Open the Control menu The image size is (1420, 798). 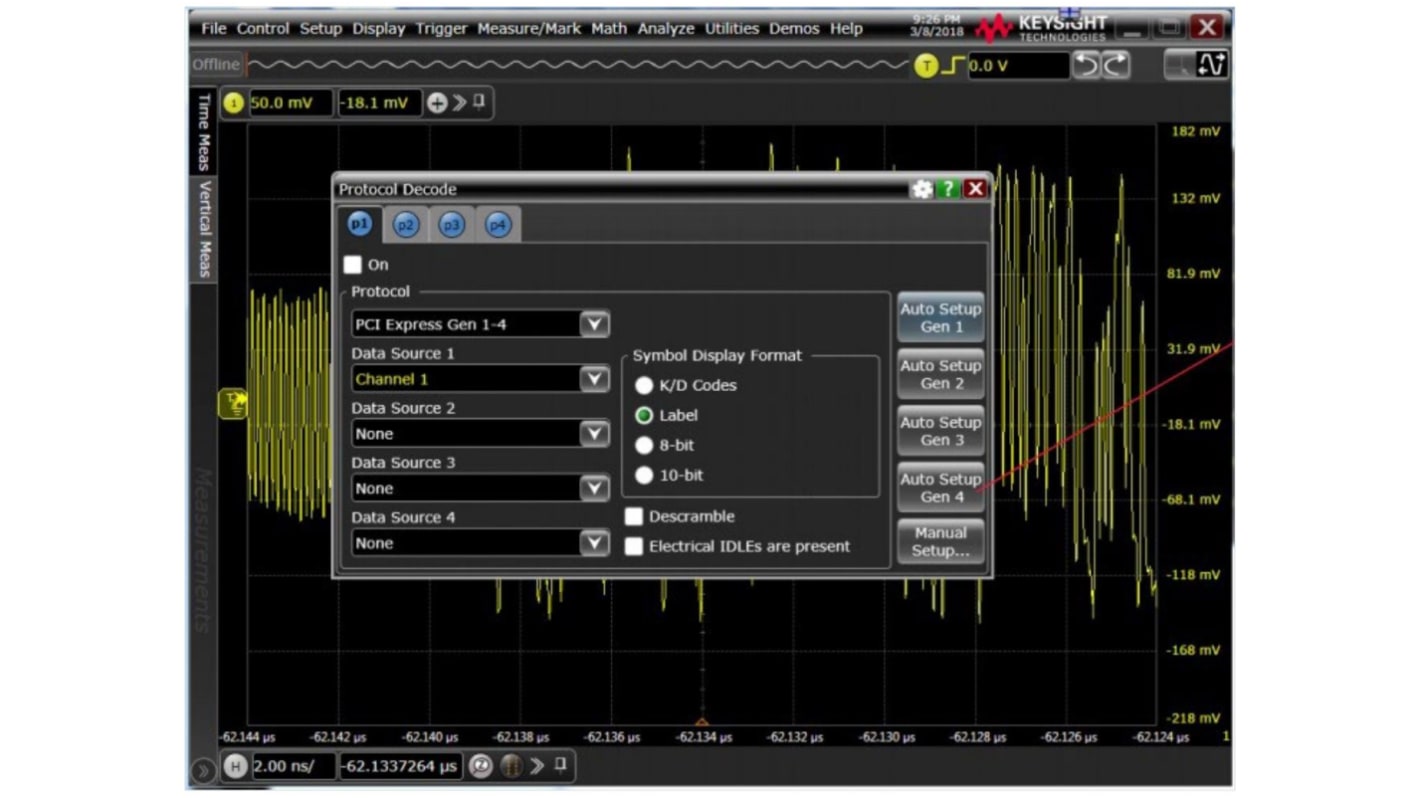(263, 28)
